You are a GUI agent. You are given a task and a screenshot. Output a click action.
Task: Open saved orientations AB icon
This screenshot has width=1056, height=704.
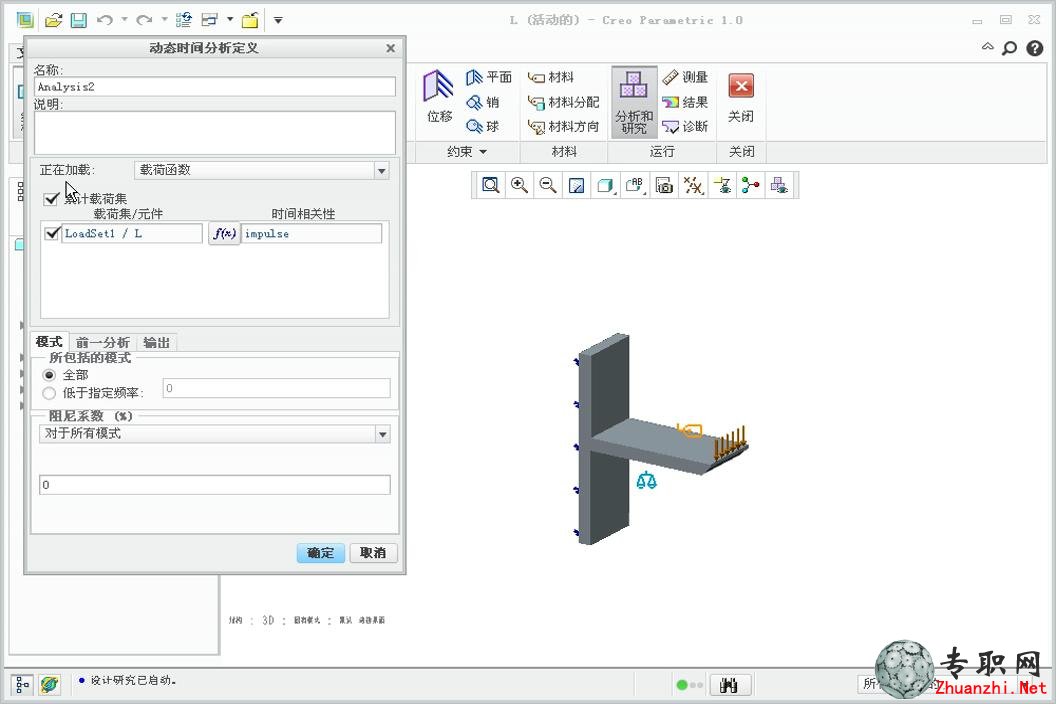(x=635, y=185)
